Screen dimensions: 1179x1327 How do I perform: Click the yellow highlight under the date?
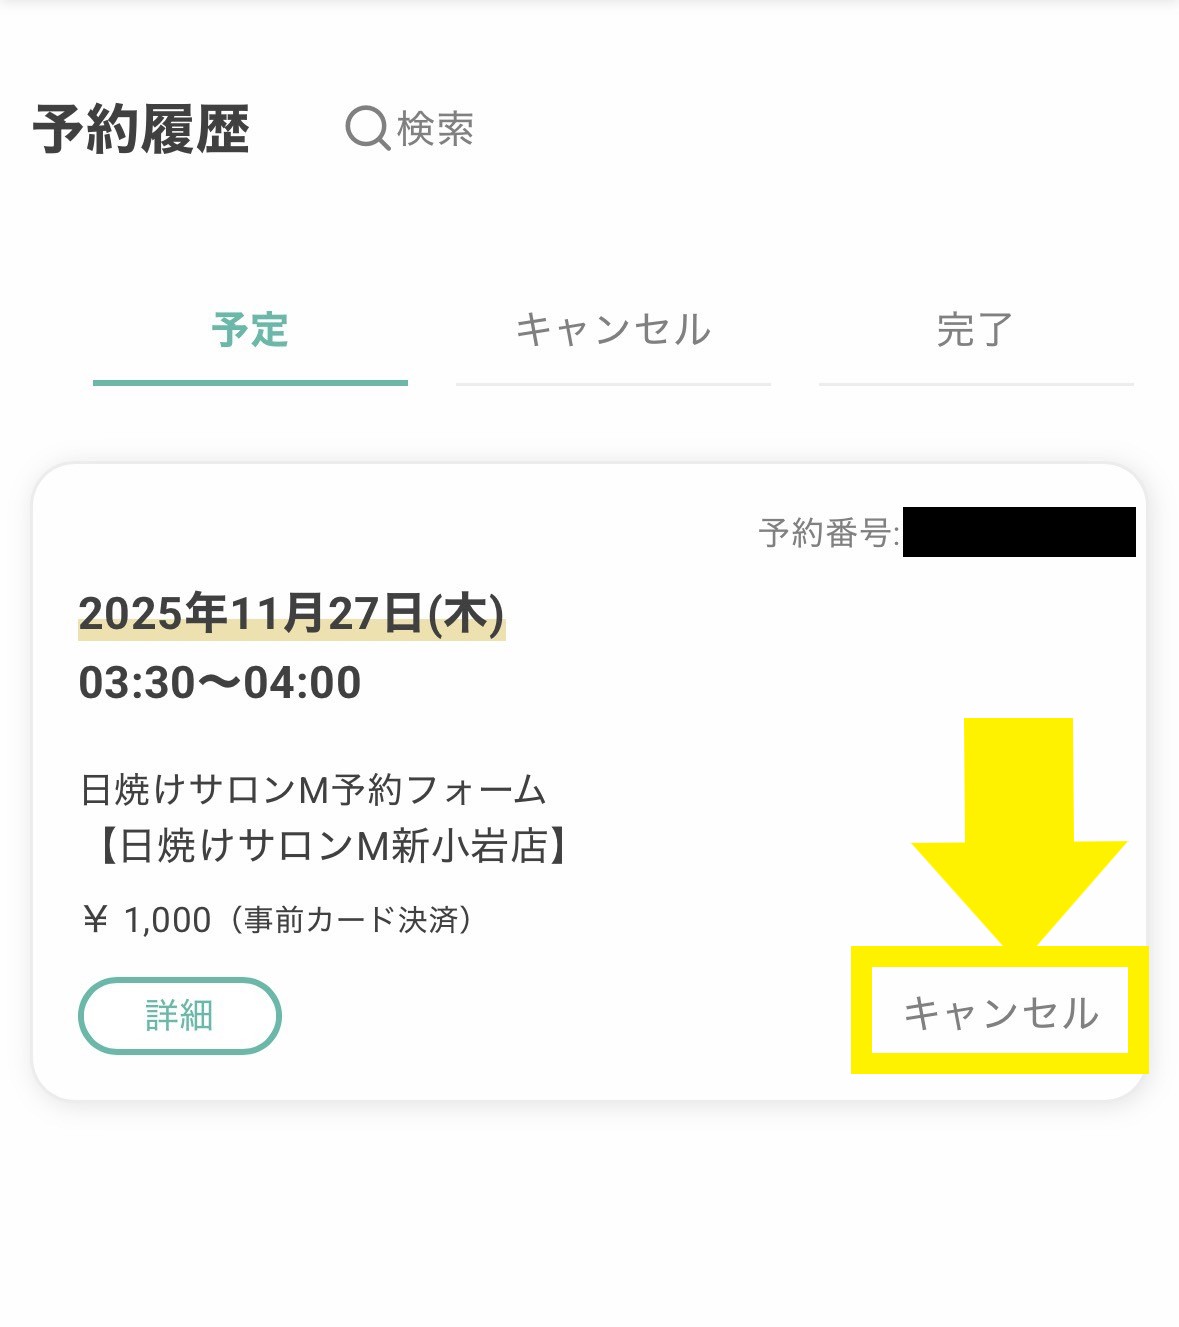point(291,632)
